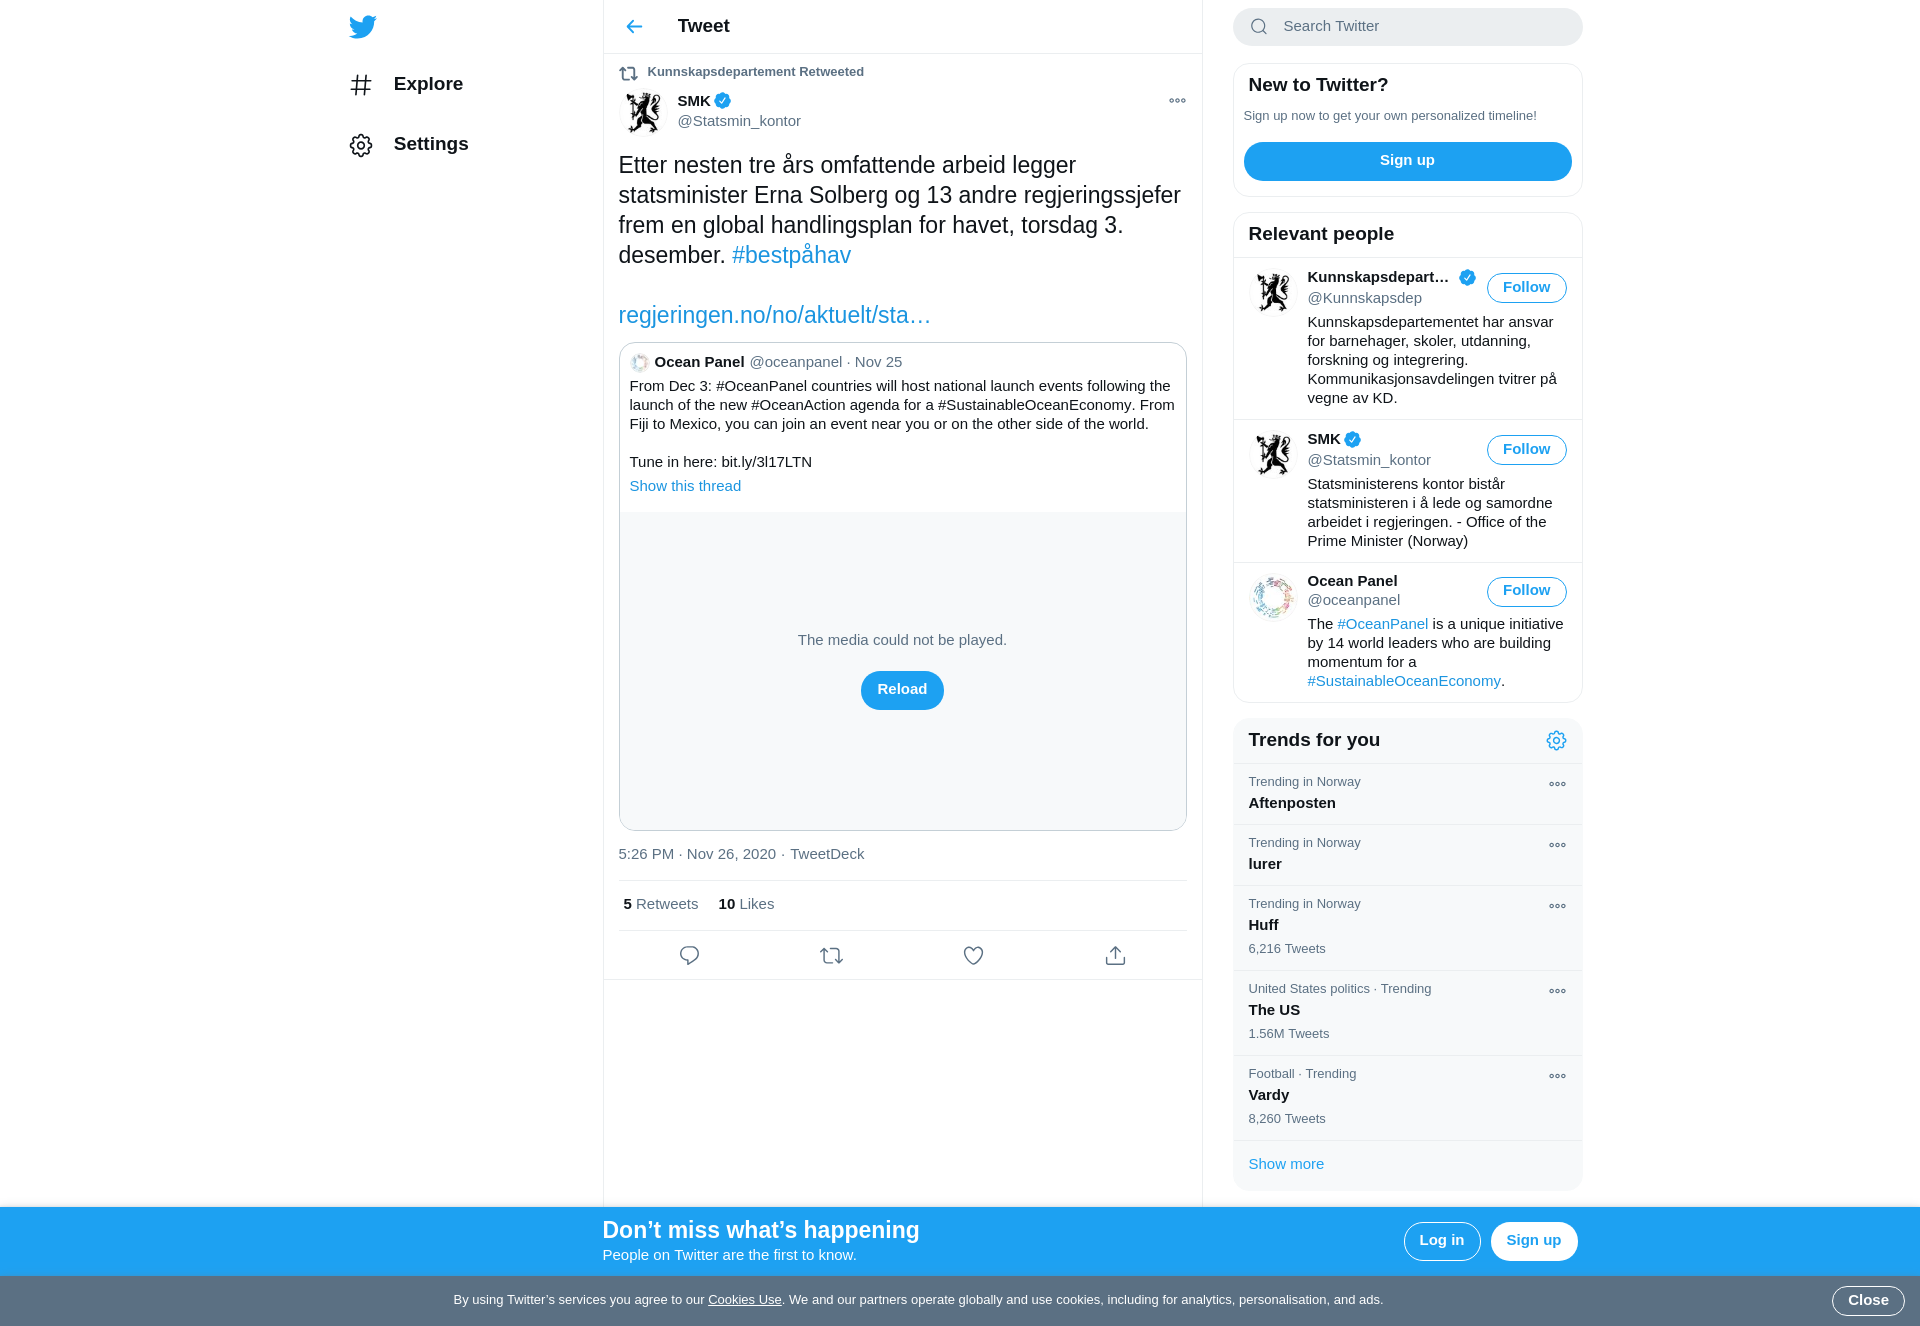Share the tweet via share icon

1115,955
